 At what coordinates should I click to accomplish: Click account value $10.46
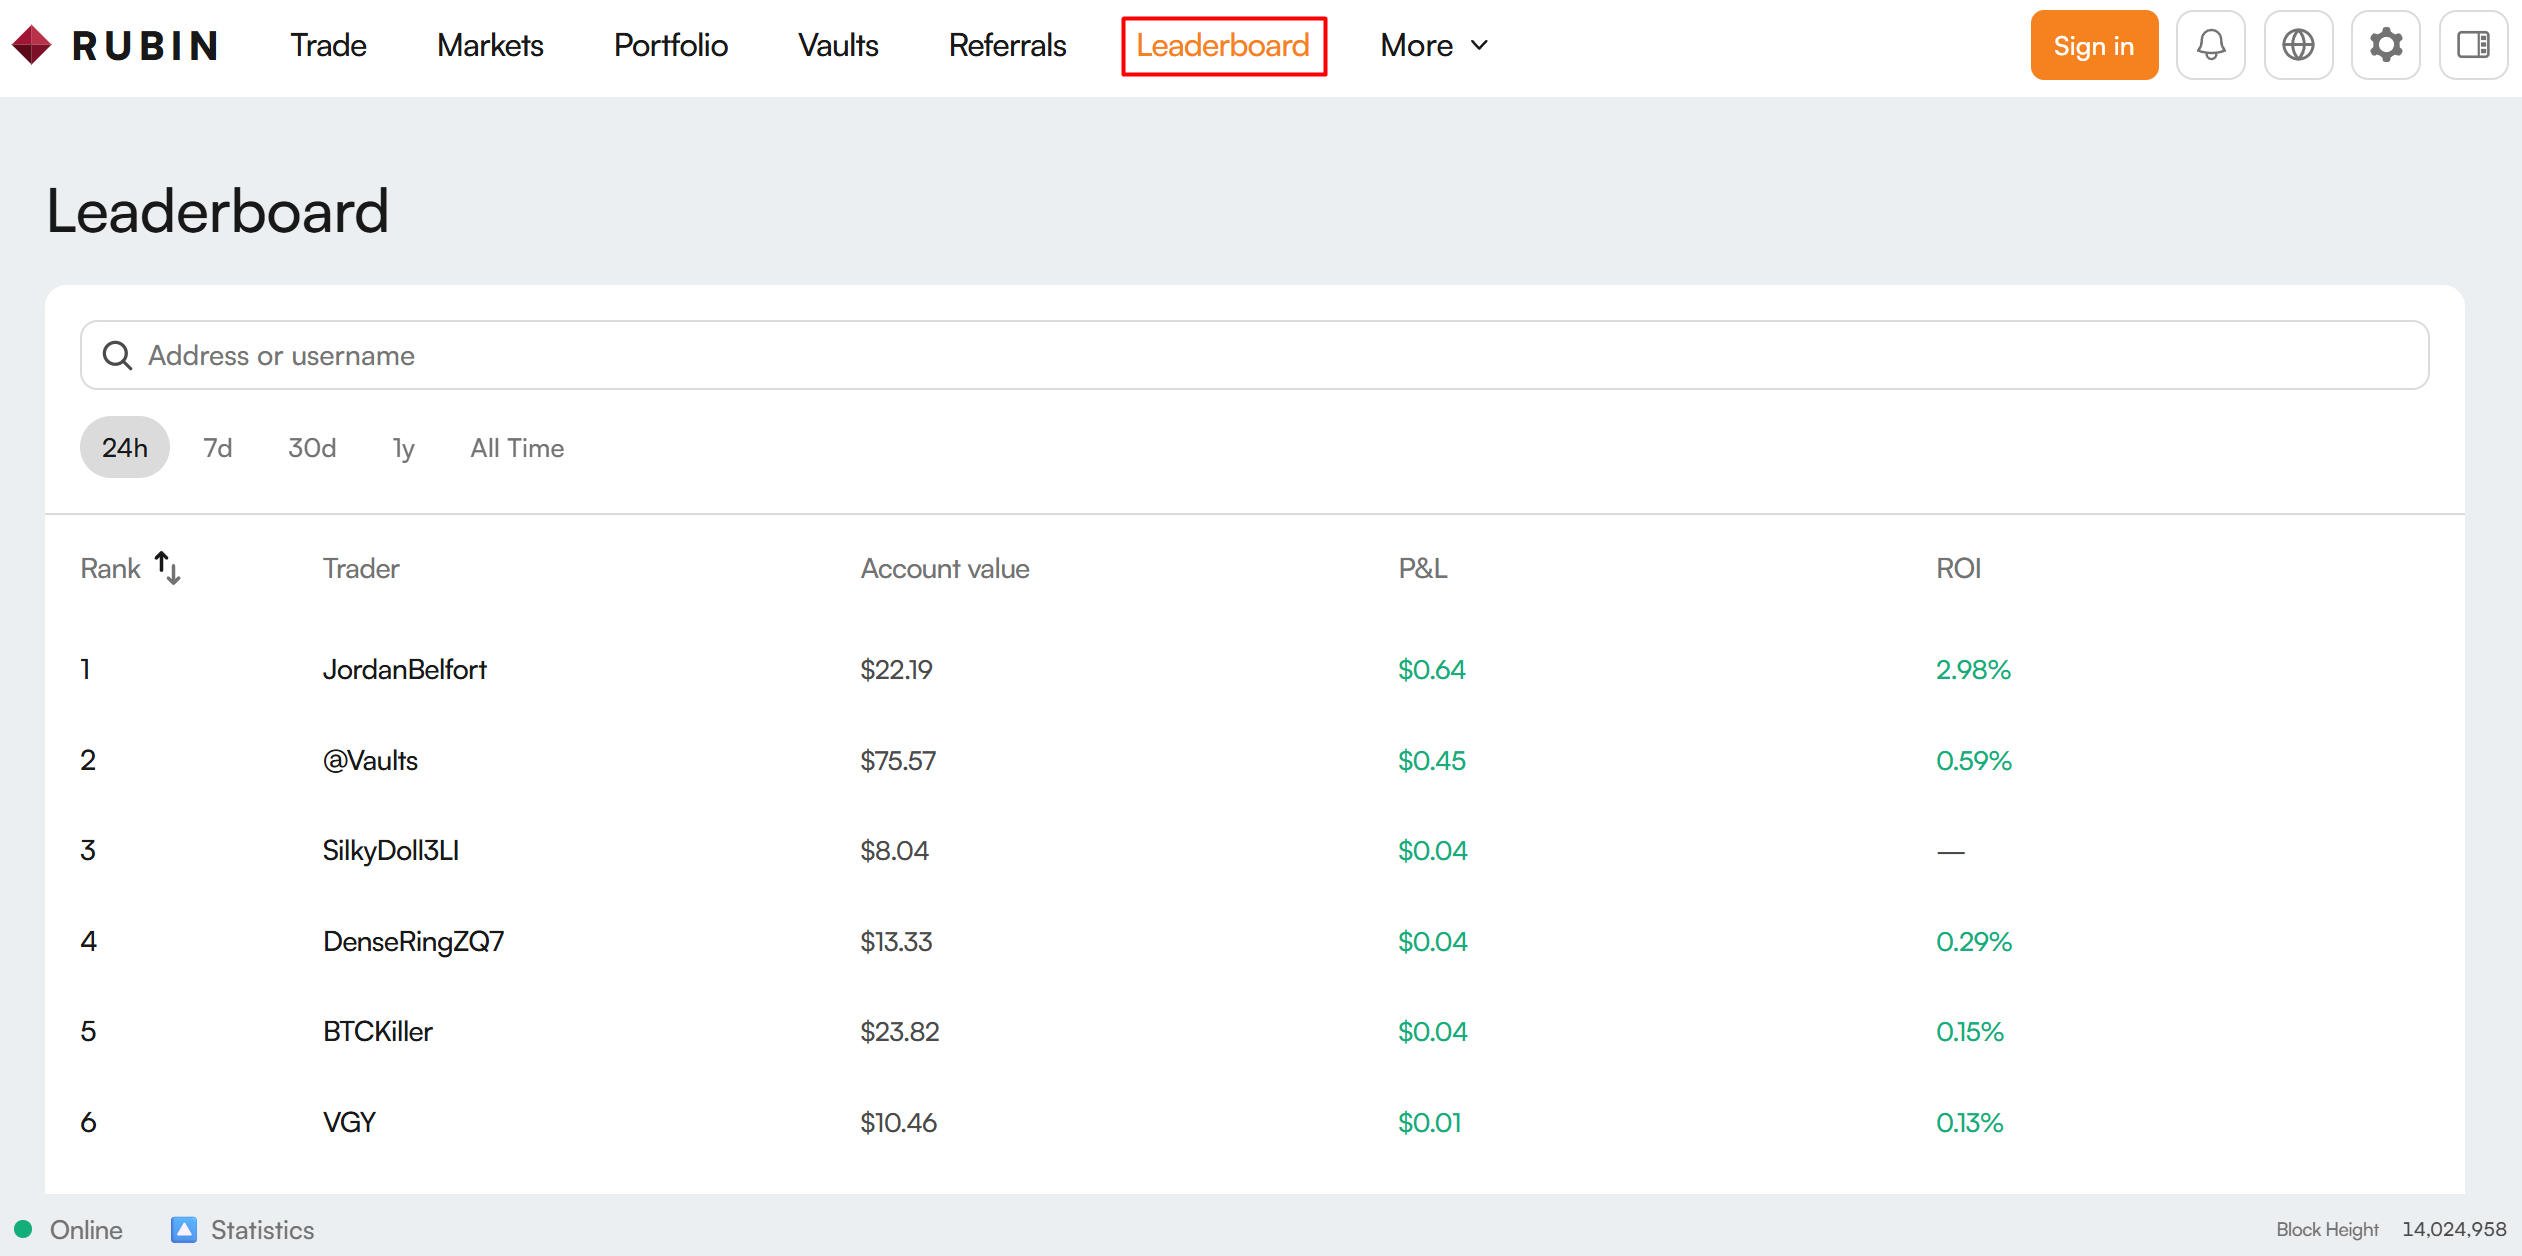(x=898, y=1122)
